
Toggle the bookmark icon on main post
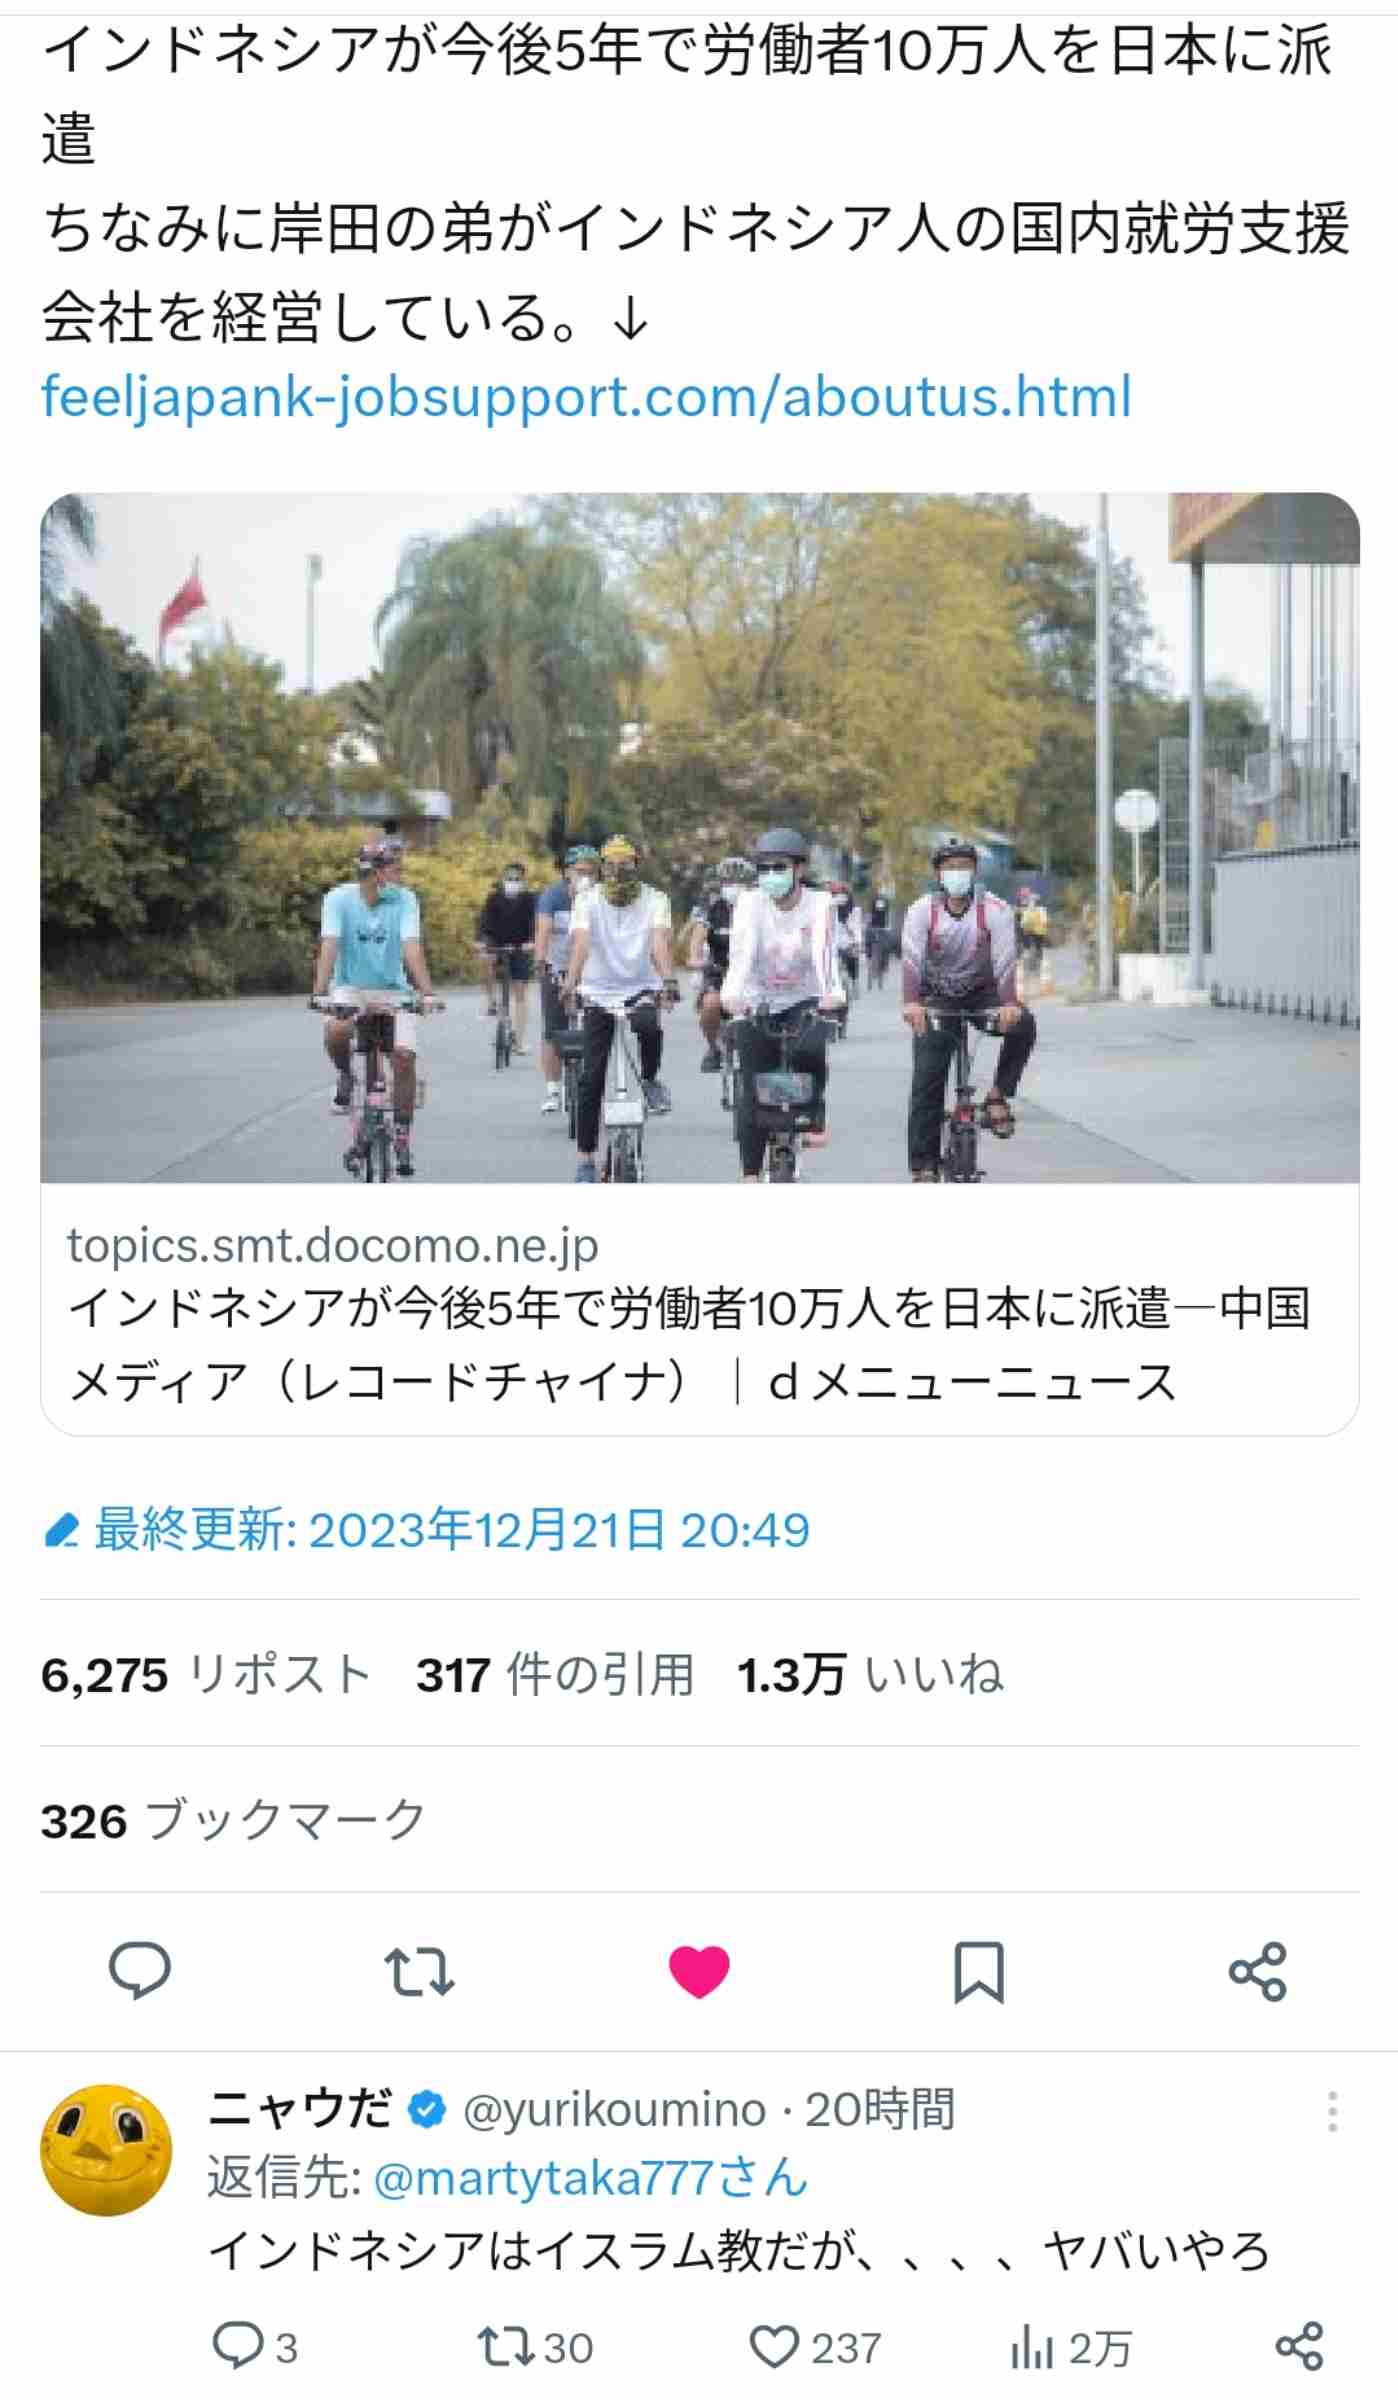click(978, 1972)
